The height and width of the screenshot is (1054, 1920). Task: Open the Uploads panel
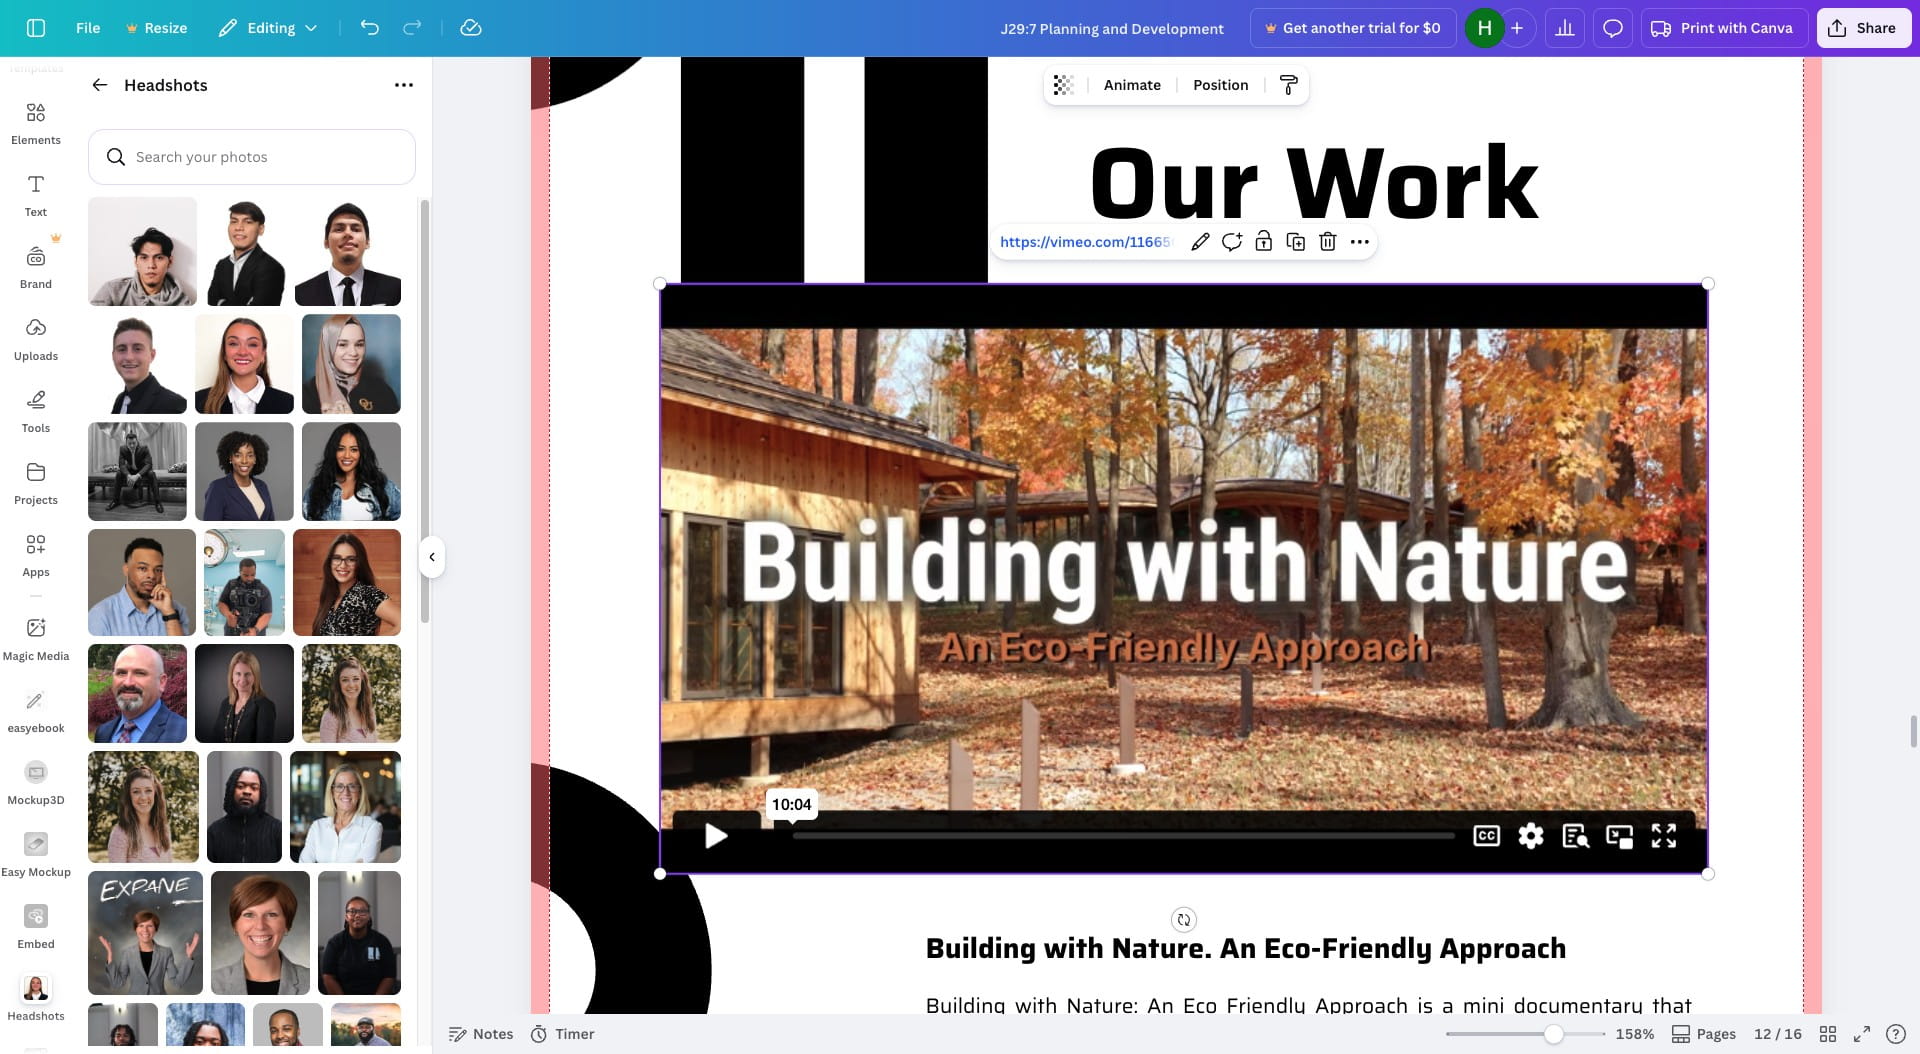coord(36,340)
